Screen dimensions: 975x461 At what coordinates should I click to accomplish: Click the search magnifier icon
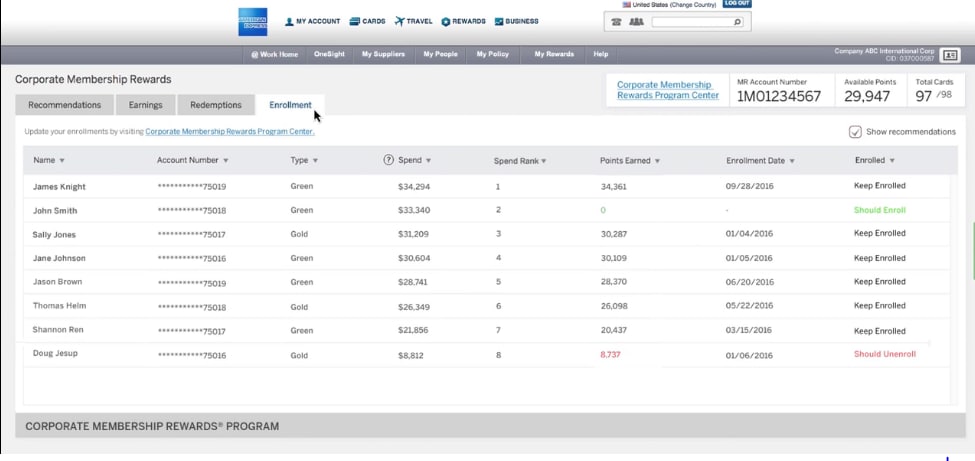click(x=737, y=22)
